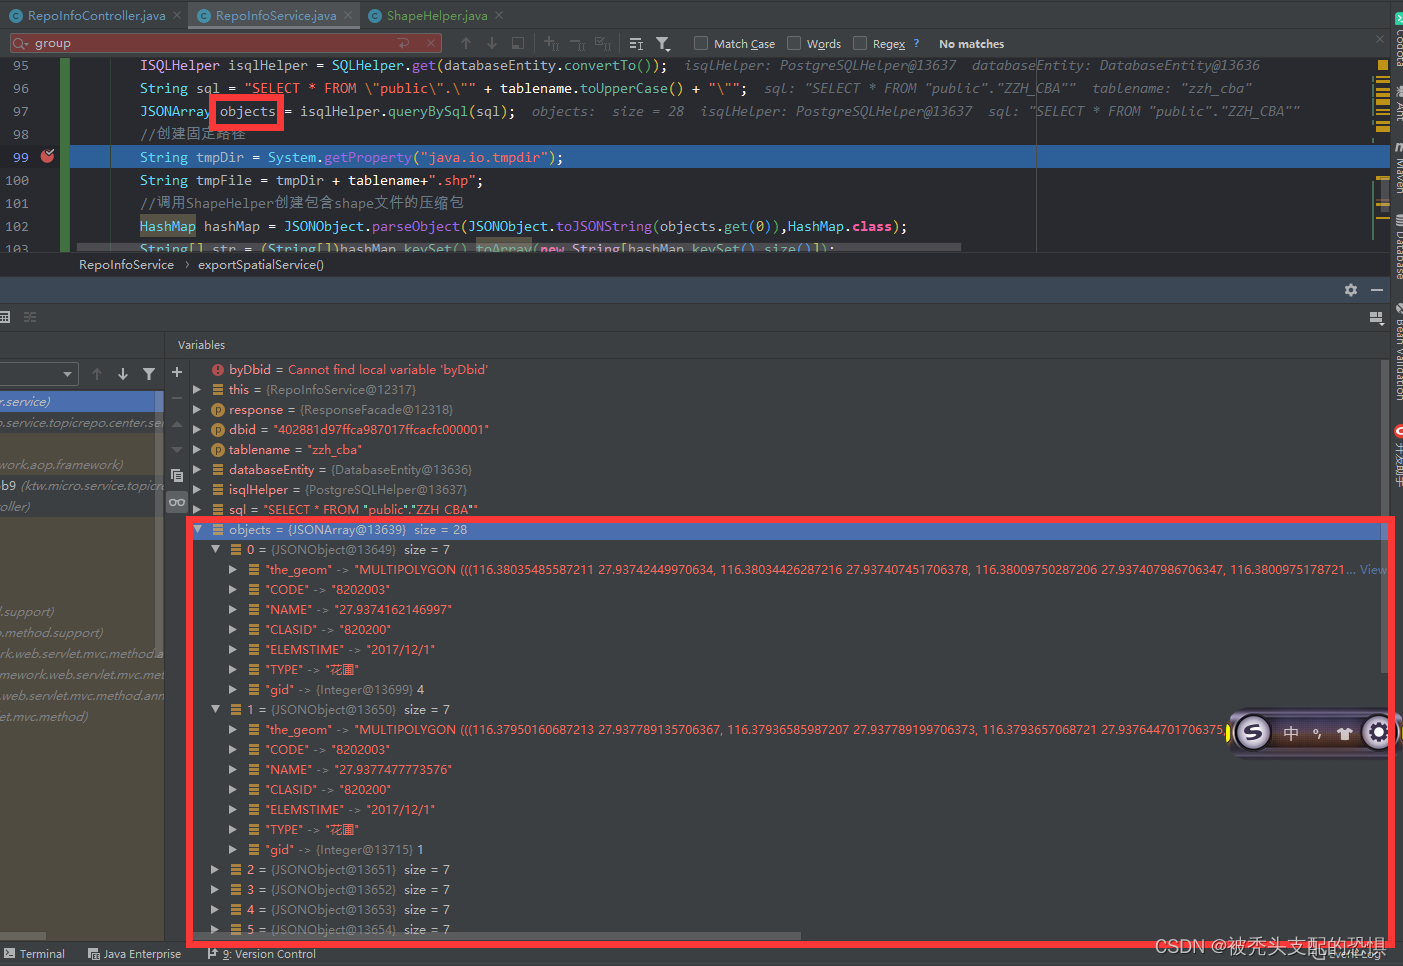Expand element 2 JSONObject@13651
The height and width of the screenshot is (966, 1403).
(215, 870)
